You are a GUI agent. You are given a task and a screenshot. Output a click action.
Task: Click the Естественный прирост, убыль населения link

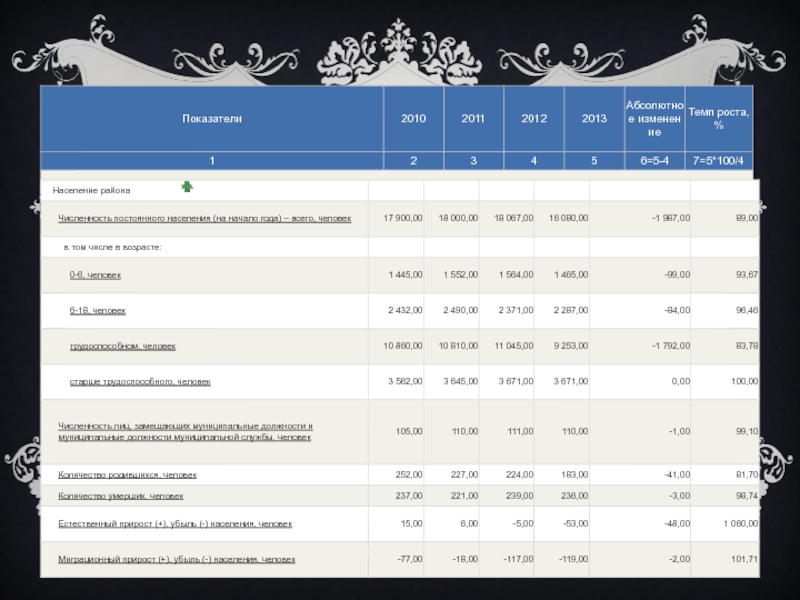tap(175, 523)
